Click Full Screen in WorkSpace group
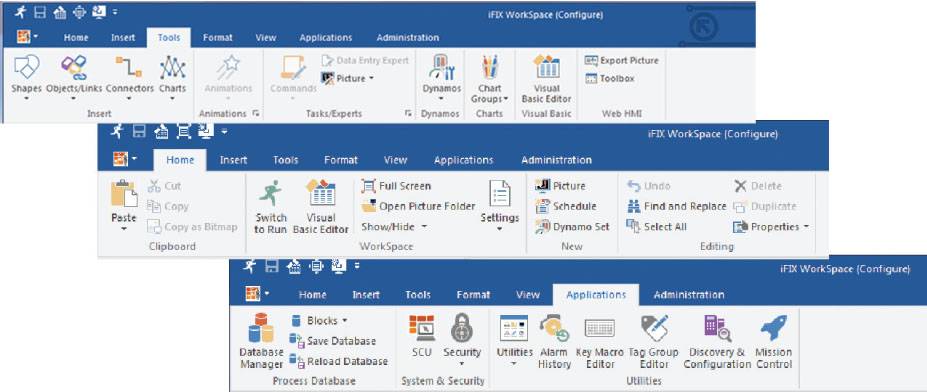Image resolution: width=927 pixels, height=392 pixels. (396, 186)
